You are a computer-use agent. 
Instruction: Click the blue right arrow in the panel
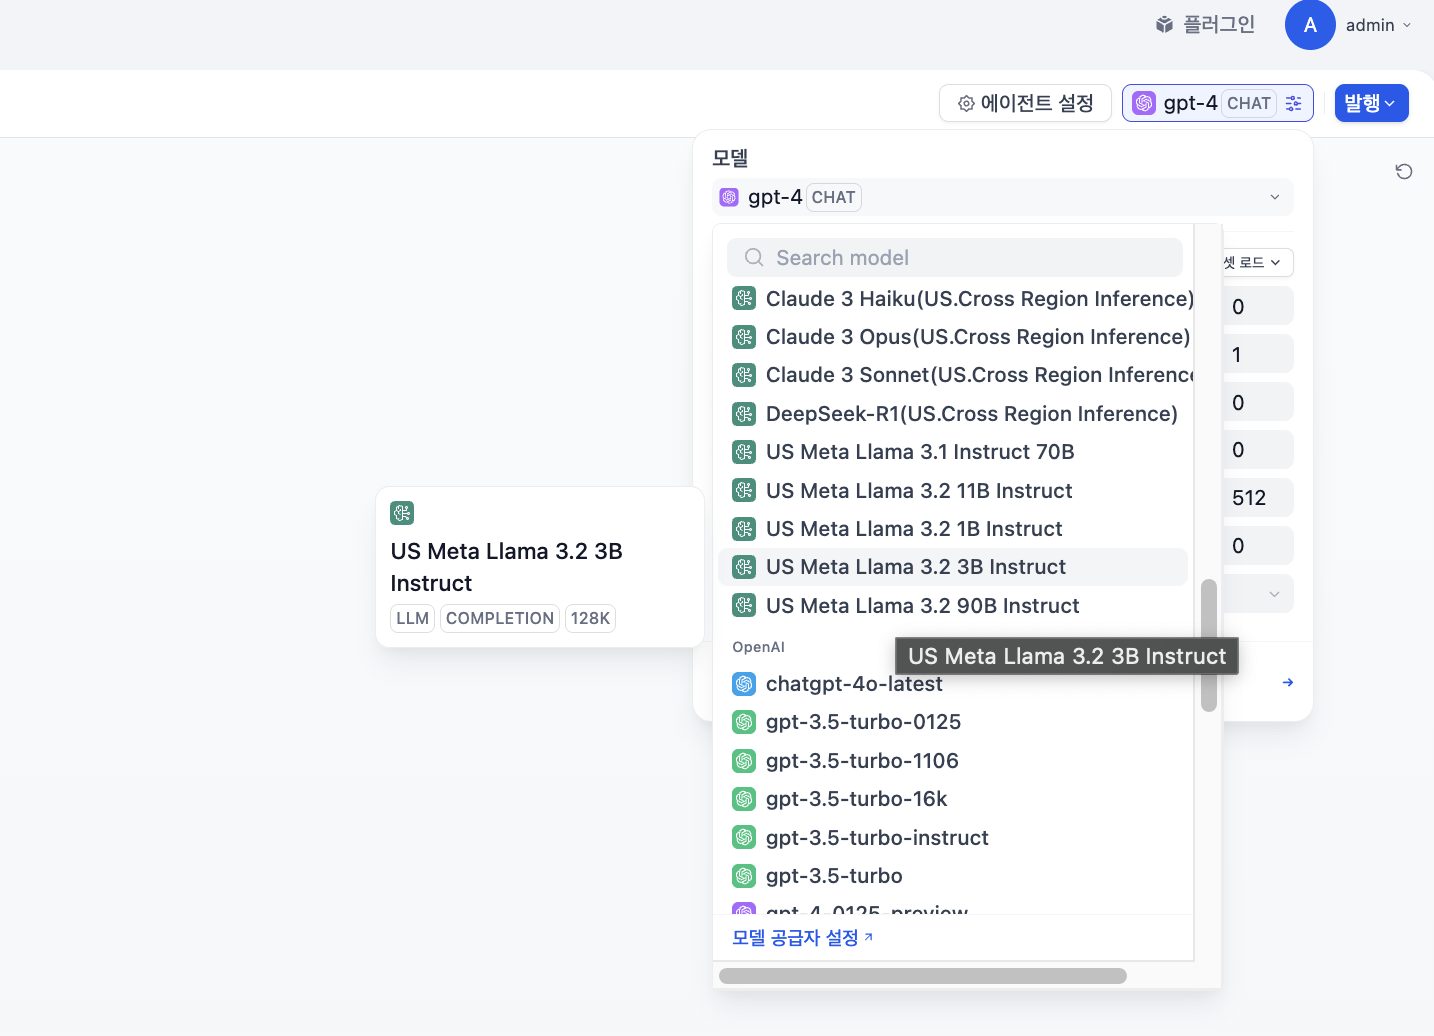[1288, 682]
